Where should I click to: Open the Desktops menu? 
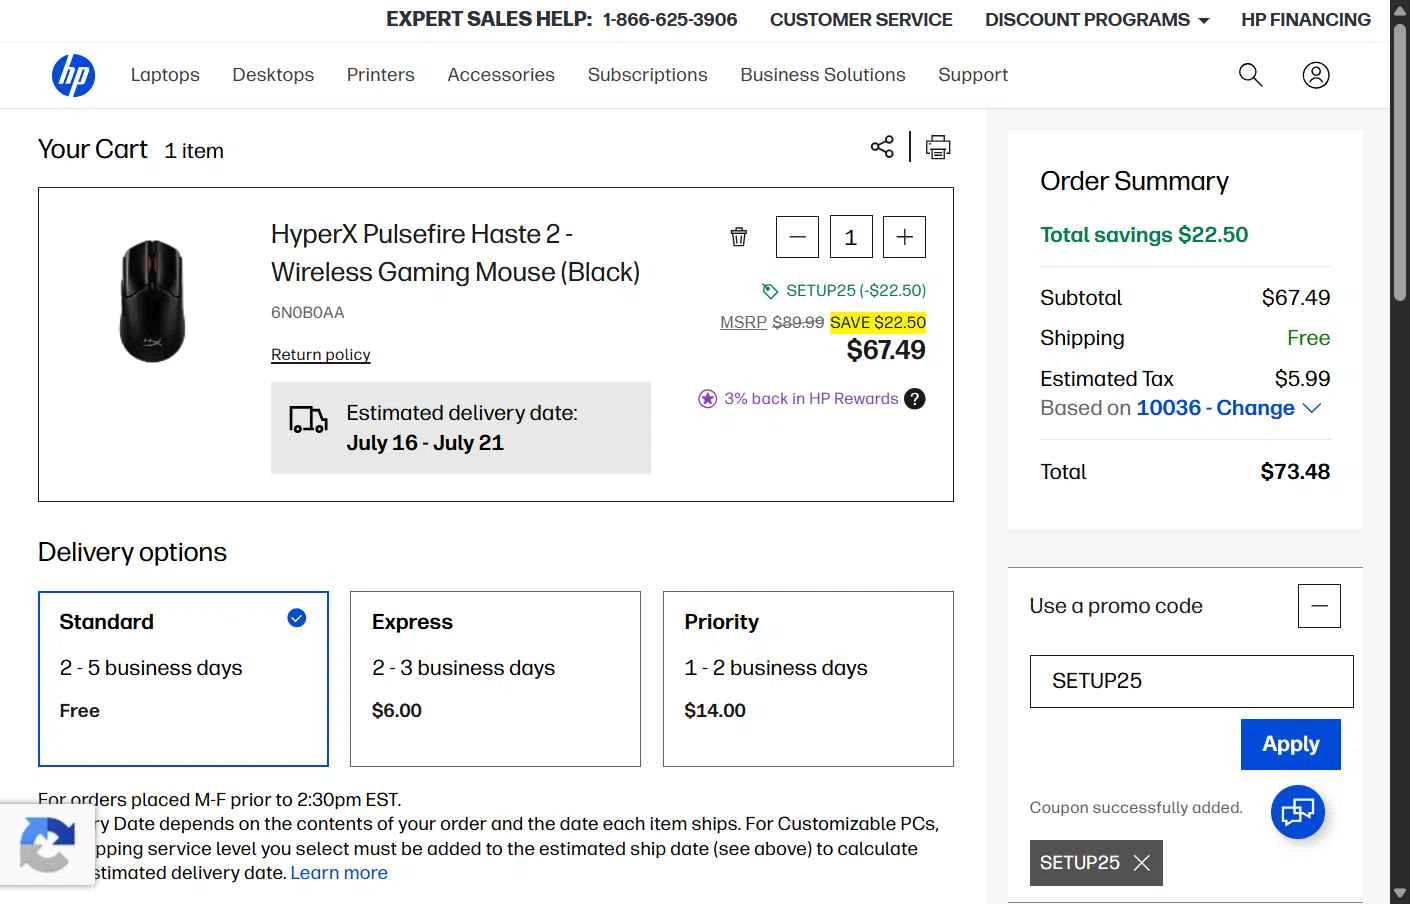pyautogui.click(x=273, y=75)
